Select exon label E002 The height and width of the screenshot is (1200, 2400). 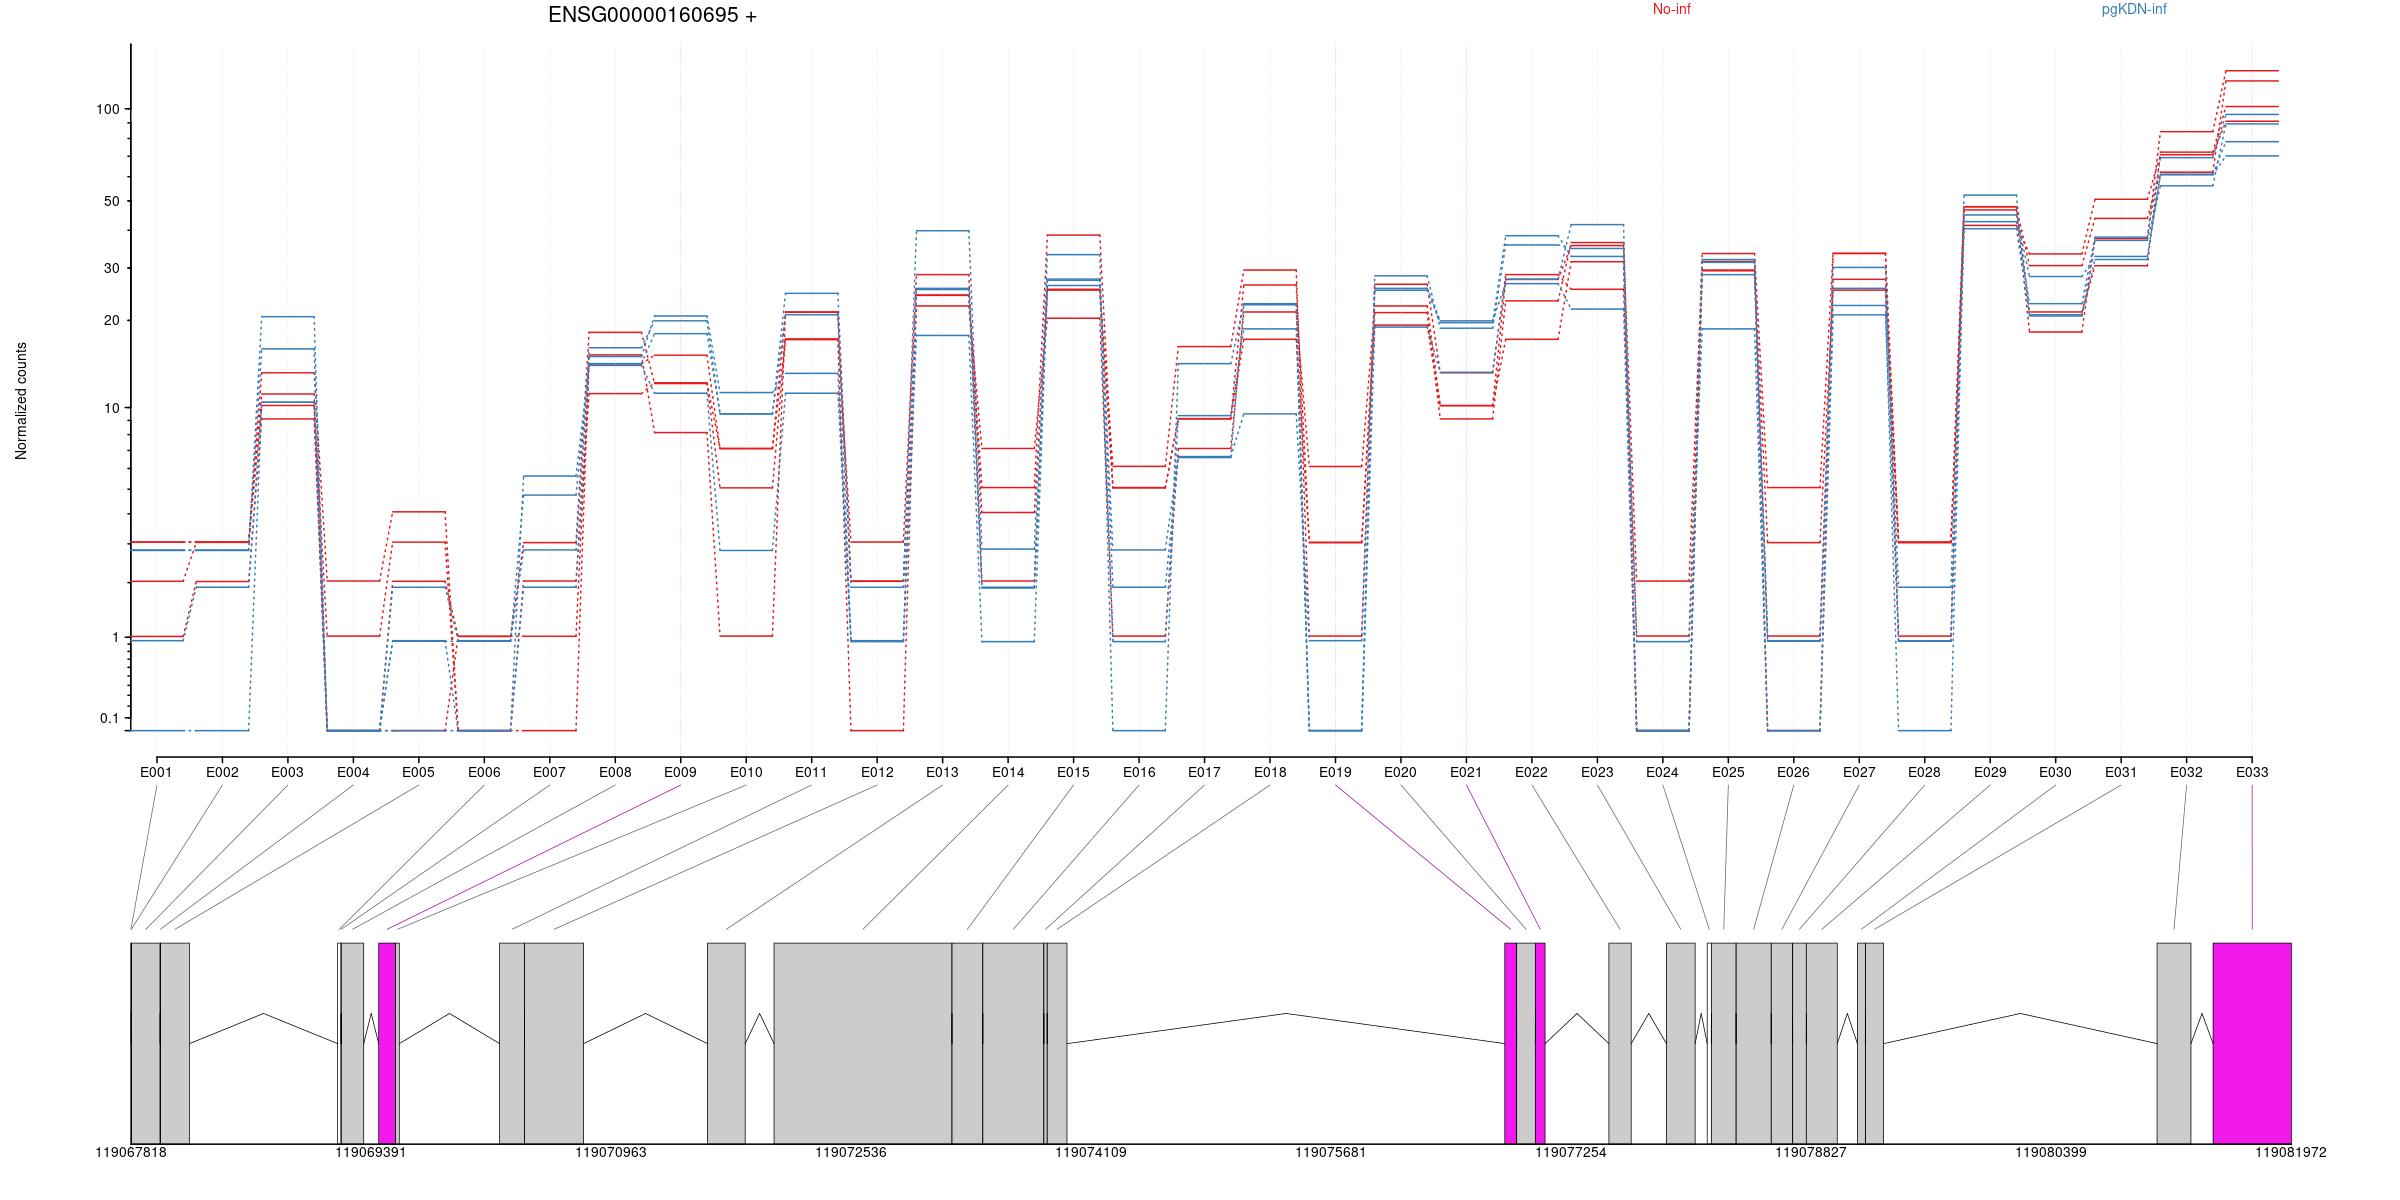coord(222,772)
